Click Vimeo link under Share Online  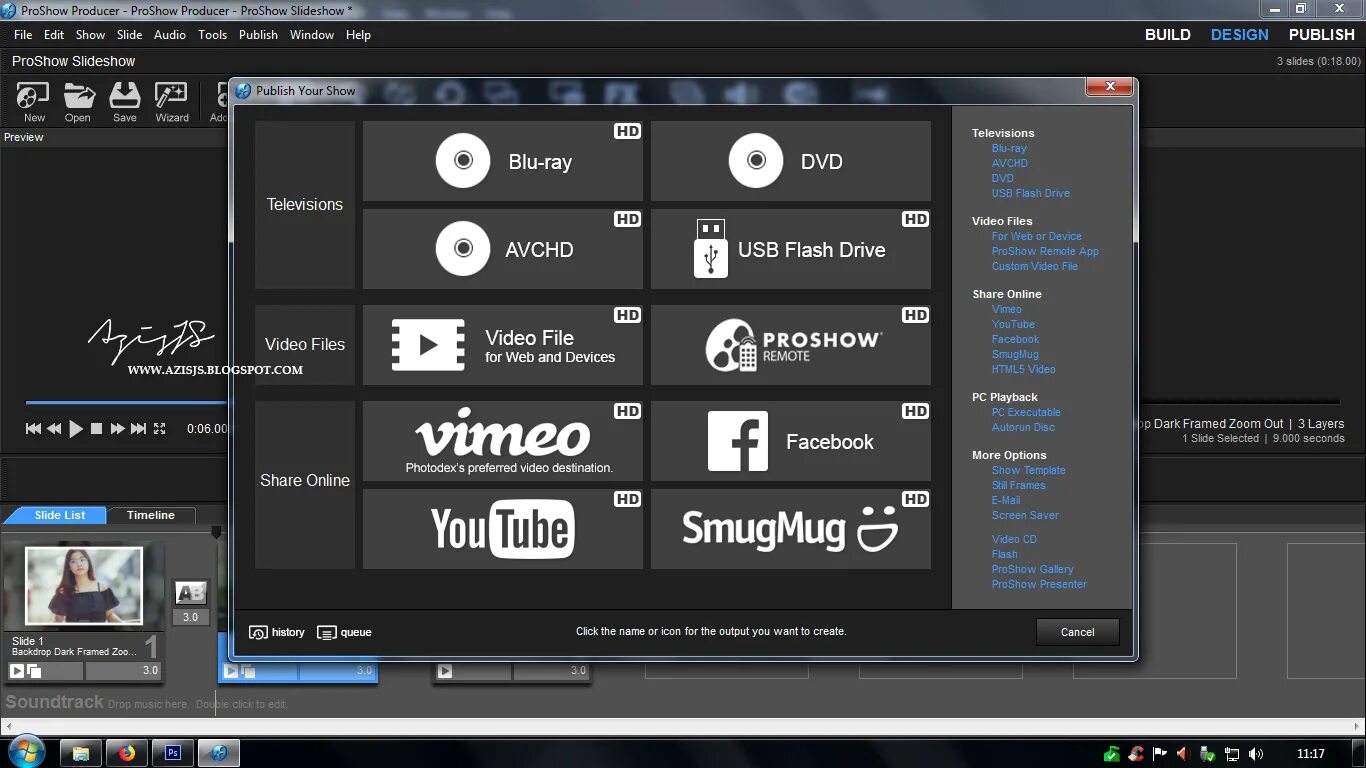pyautogui.click(x=1006, y=309)
